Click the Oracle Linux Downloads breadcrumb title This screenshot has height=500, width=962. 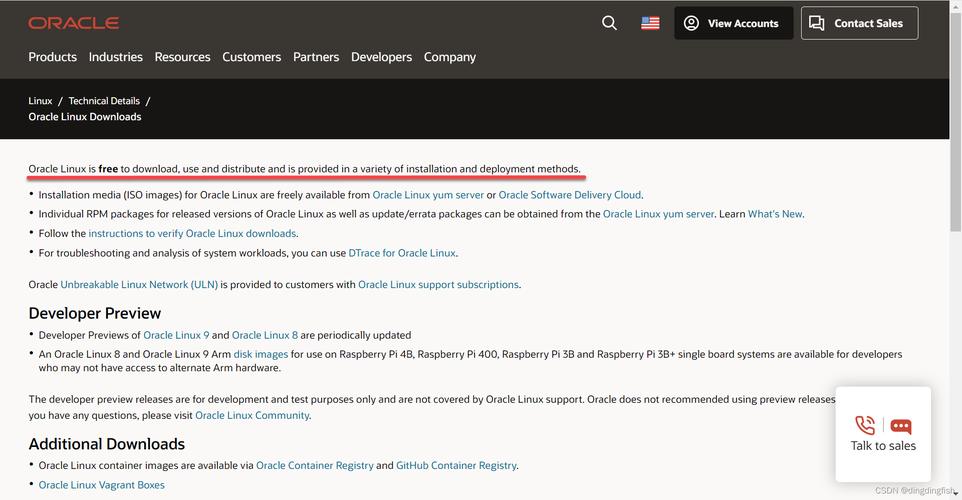tap(85, 117)
